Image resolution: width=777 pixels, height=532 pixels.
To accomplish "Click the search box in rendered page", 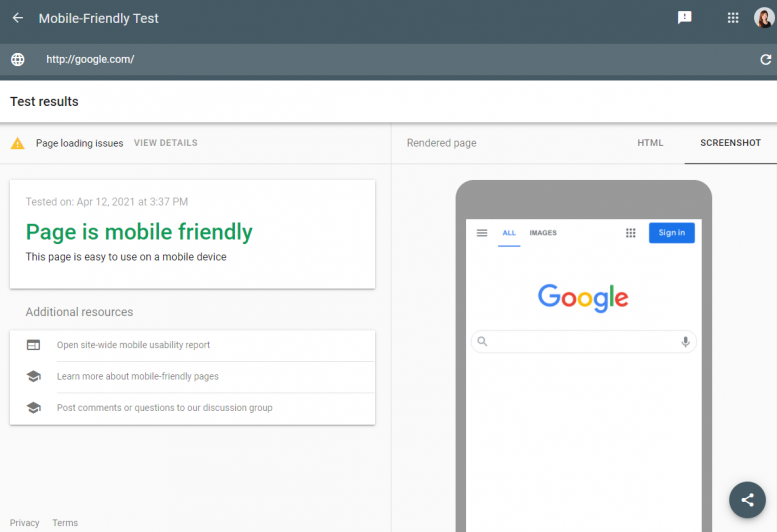I will 583,342.
